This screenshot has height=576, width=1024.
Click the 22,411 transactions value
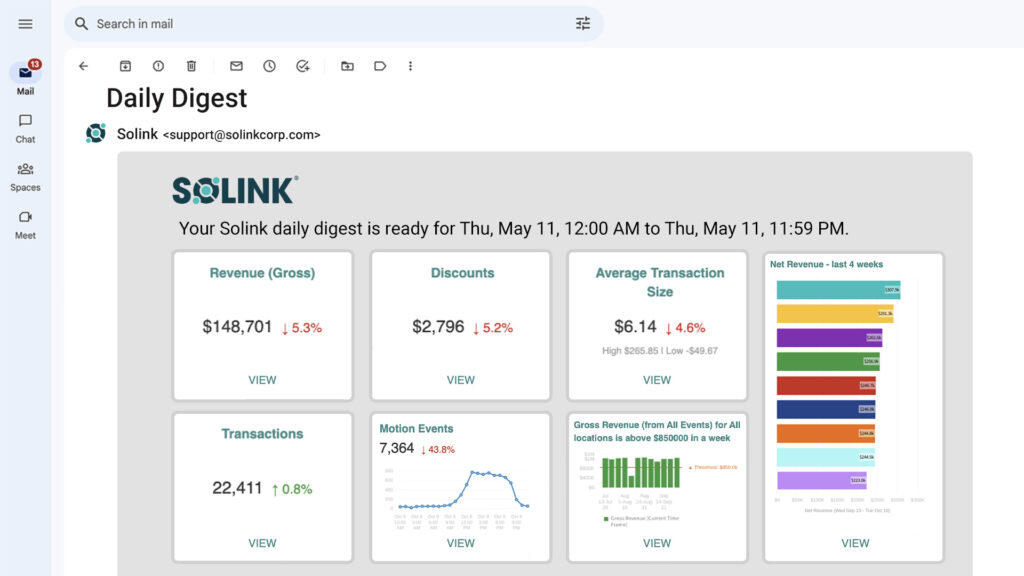tap(237, 488)
